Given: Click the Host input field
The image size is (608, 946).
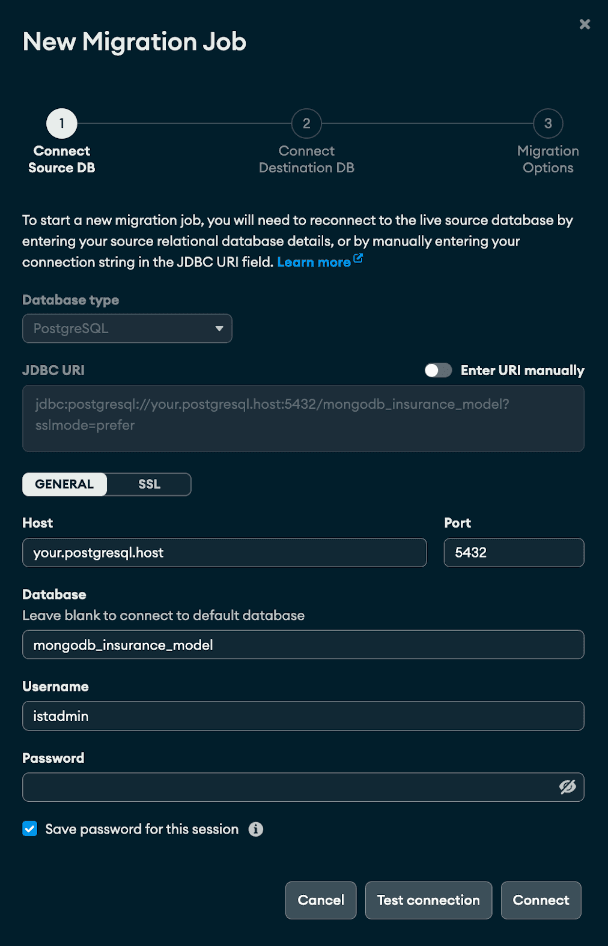Looking at the screenshot, I should click(224, 552).
